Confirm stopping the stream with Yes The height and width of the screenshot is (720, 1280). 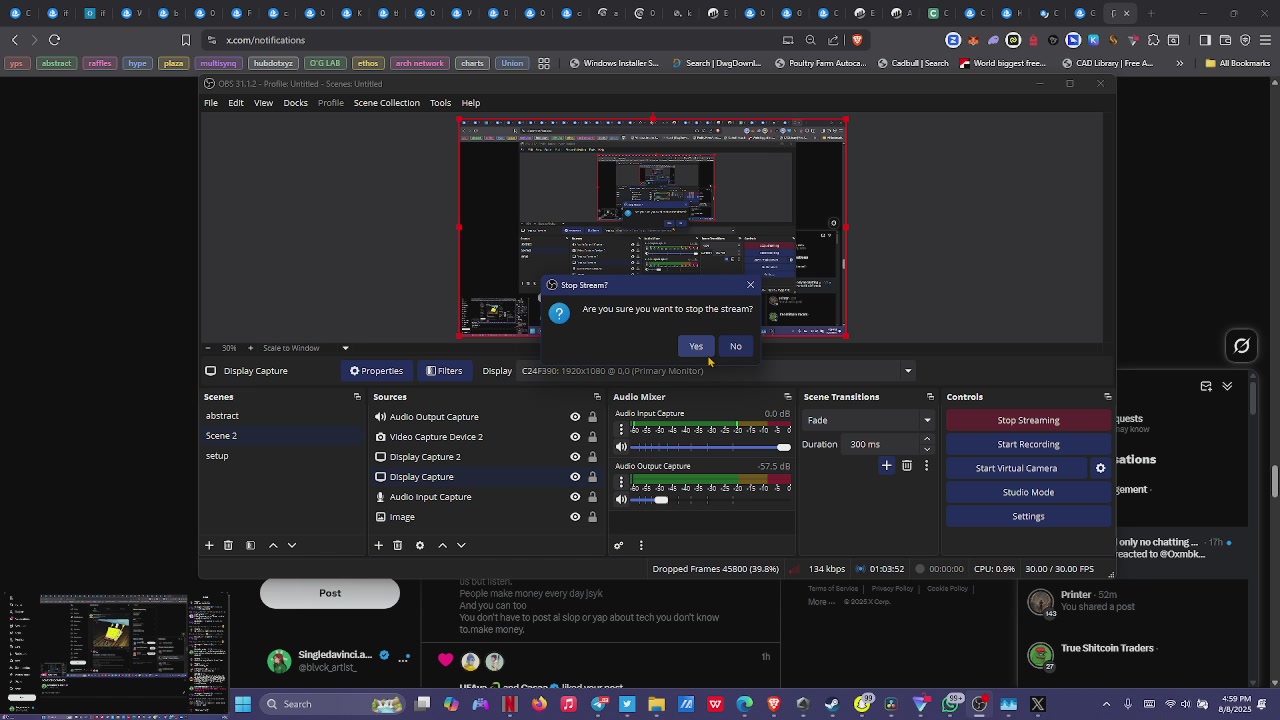tap(696, 346)
